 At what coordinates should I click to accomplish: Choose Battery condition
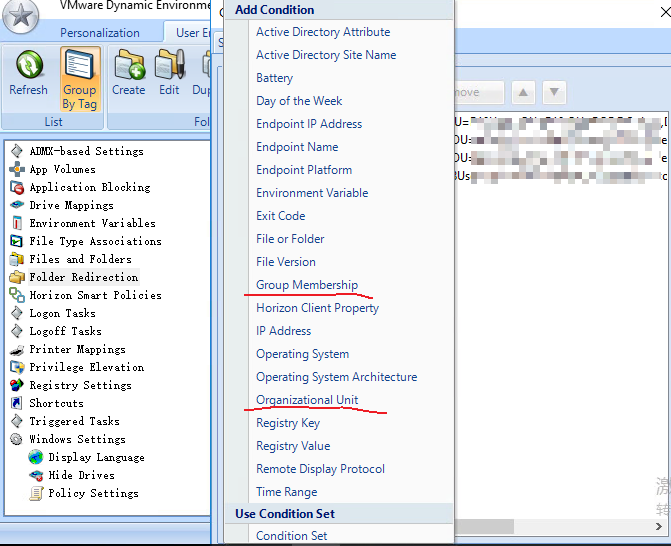pyautogui.click(x=274, y=78)
